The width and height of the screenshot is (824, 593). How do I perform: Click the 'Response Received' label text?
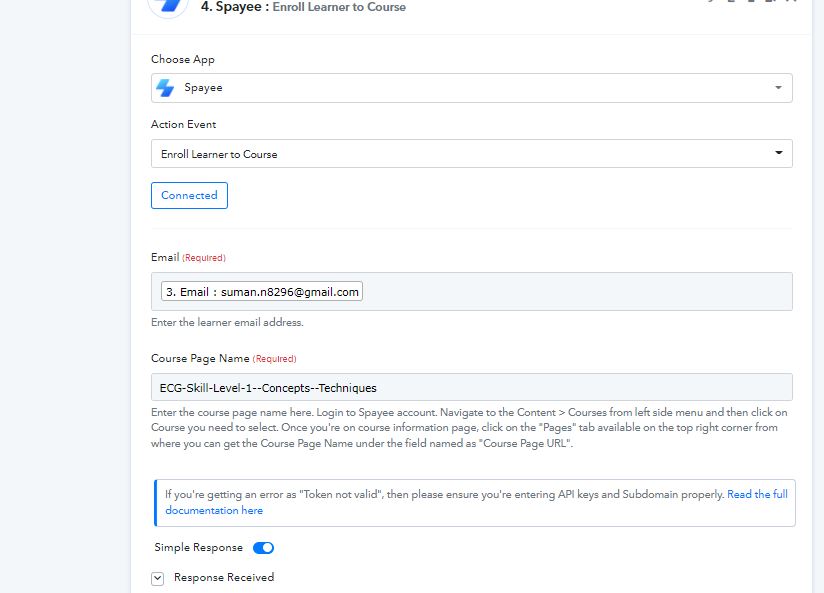pos(224,578)
